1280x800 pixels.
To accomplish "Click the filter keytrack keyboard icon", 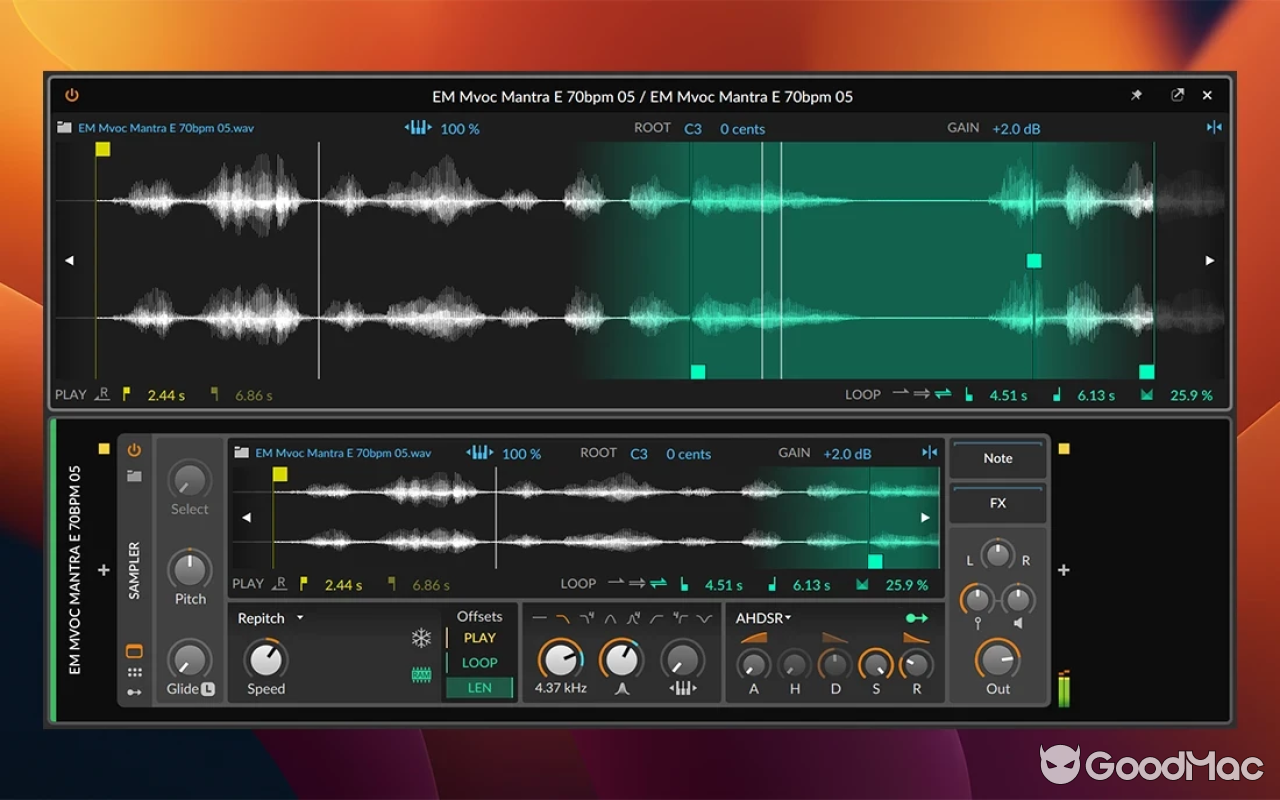I will tap(685, 688).
